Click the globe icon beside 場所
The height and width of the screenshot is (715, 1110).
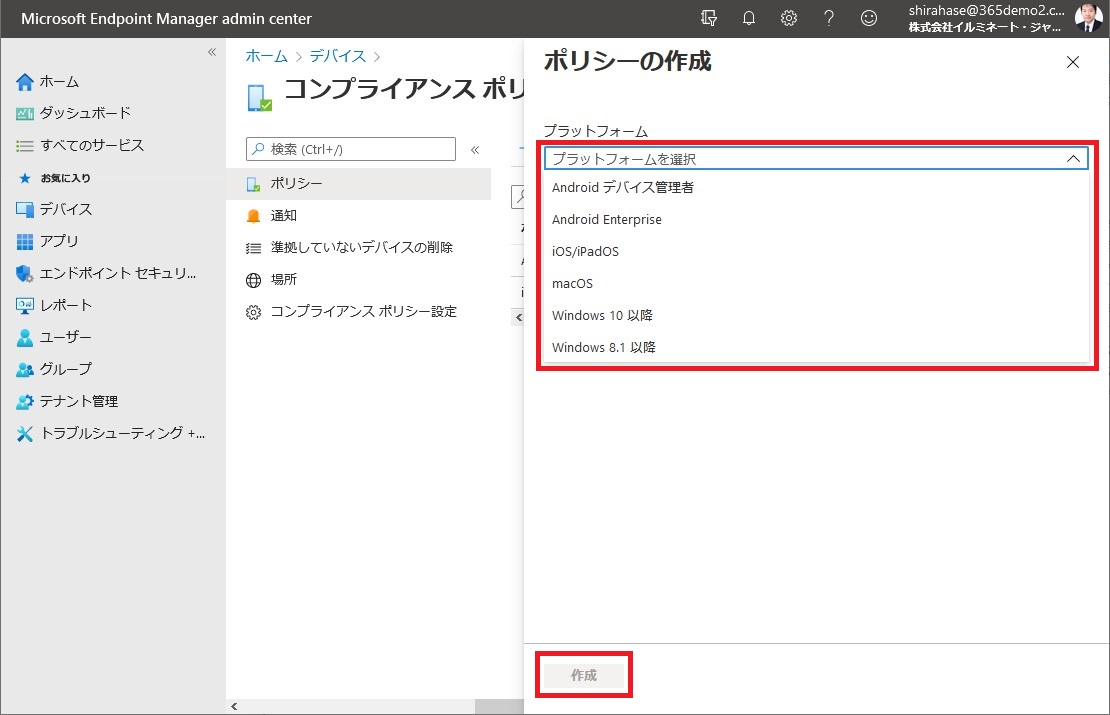point(253,280)
